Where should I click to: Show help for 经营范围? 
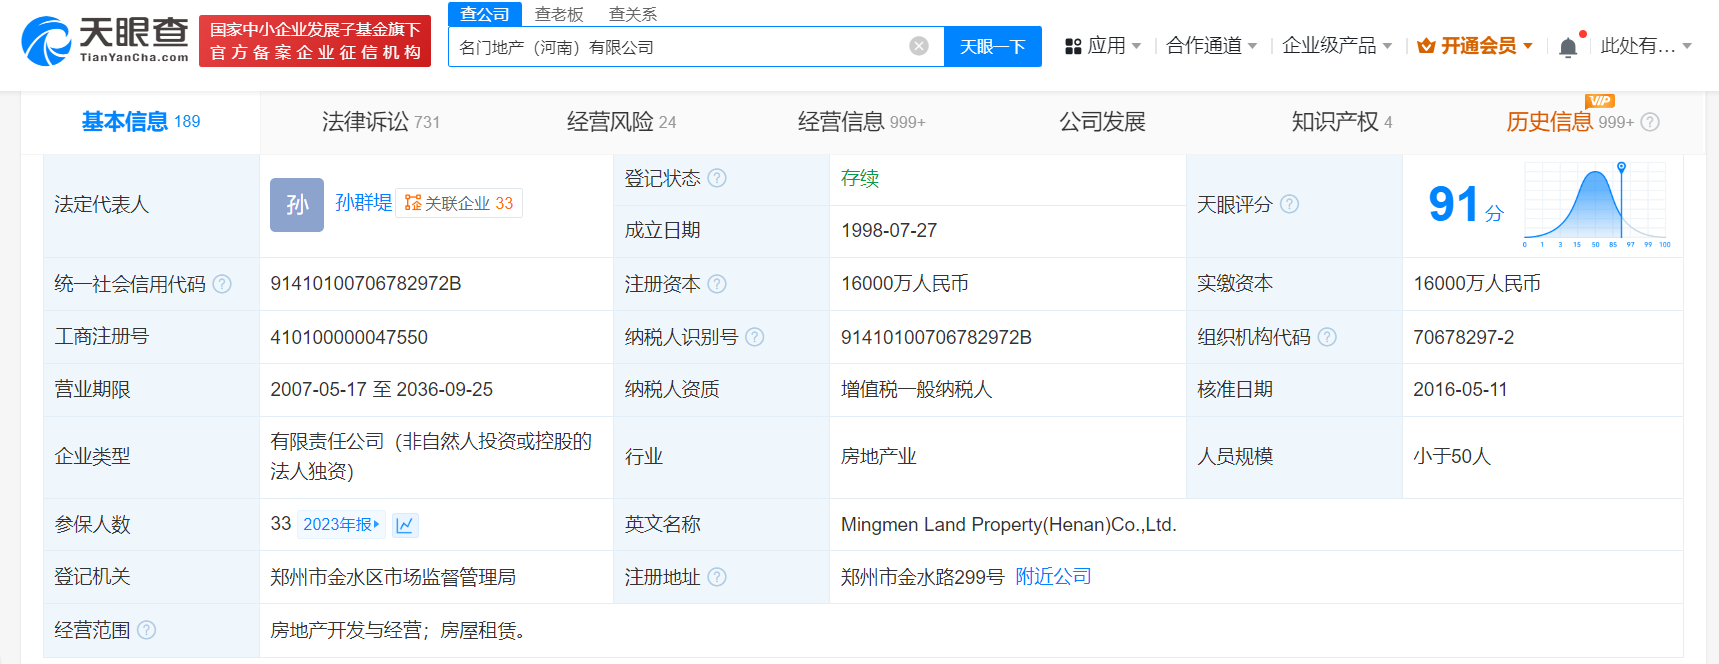(146, 630)
